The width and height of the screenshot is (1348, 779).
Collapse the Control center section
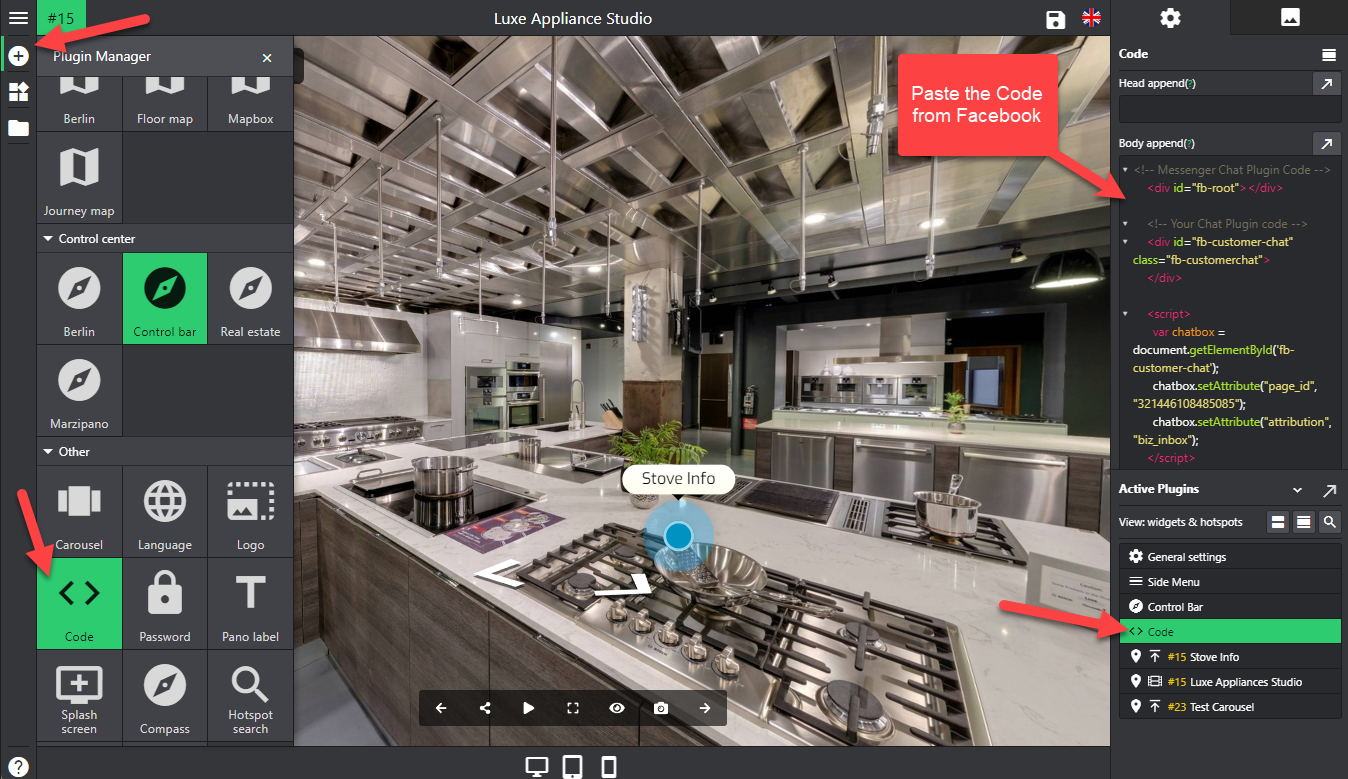point(48,239)
